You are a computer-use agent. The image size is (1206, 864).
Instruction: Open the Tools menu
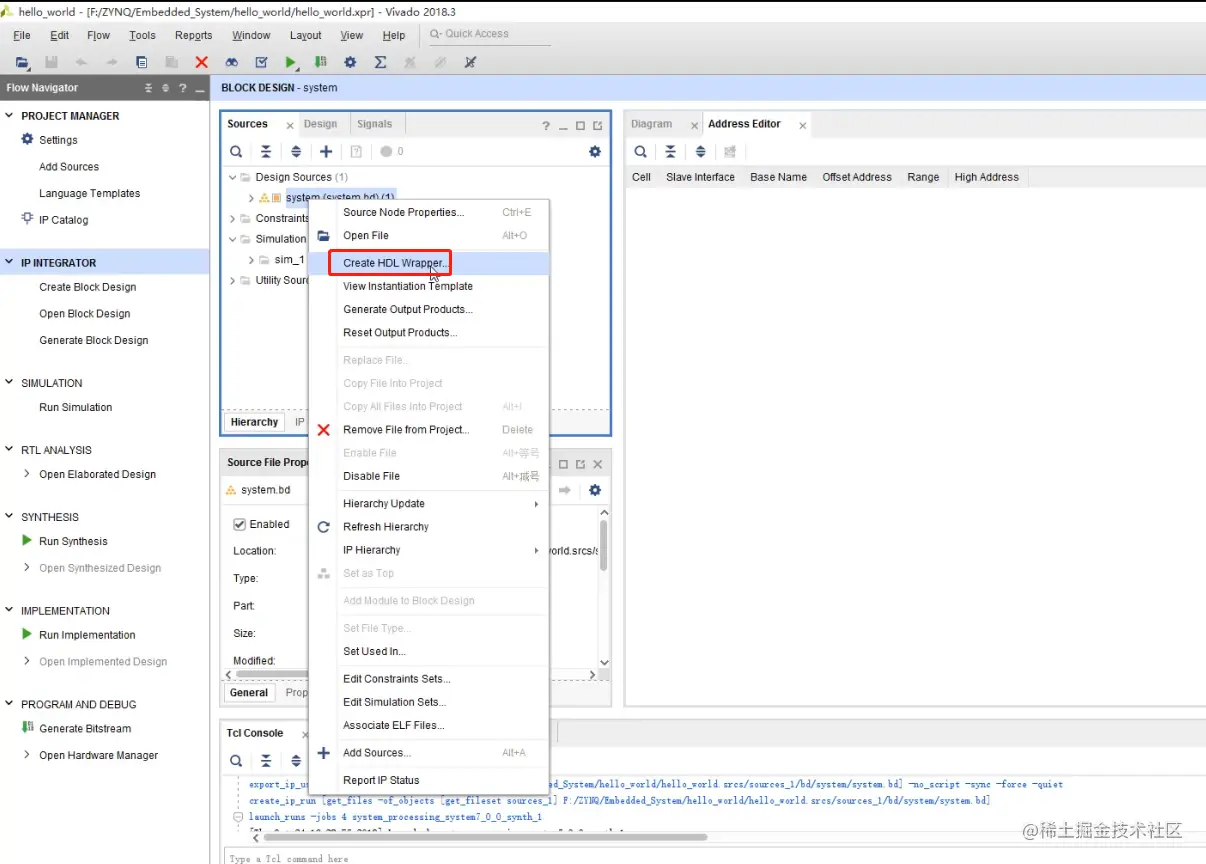tap(142, 35)
